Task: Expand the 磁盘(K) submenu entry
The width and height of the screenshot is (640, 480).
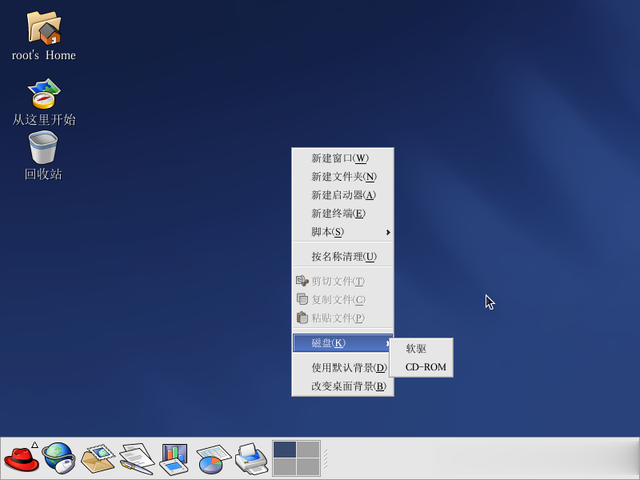Action: coord(343,343)
